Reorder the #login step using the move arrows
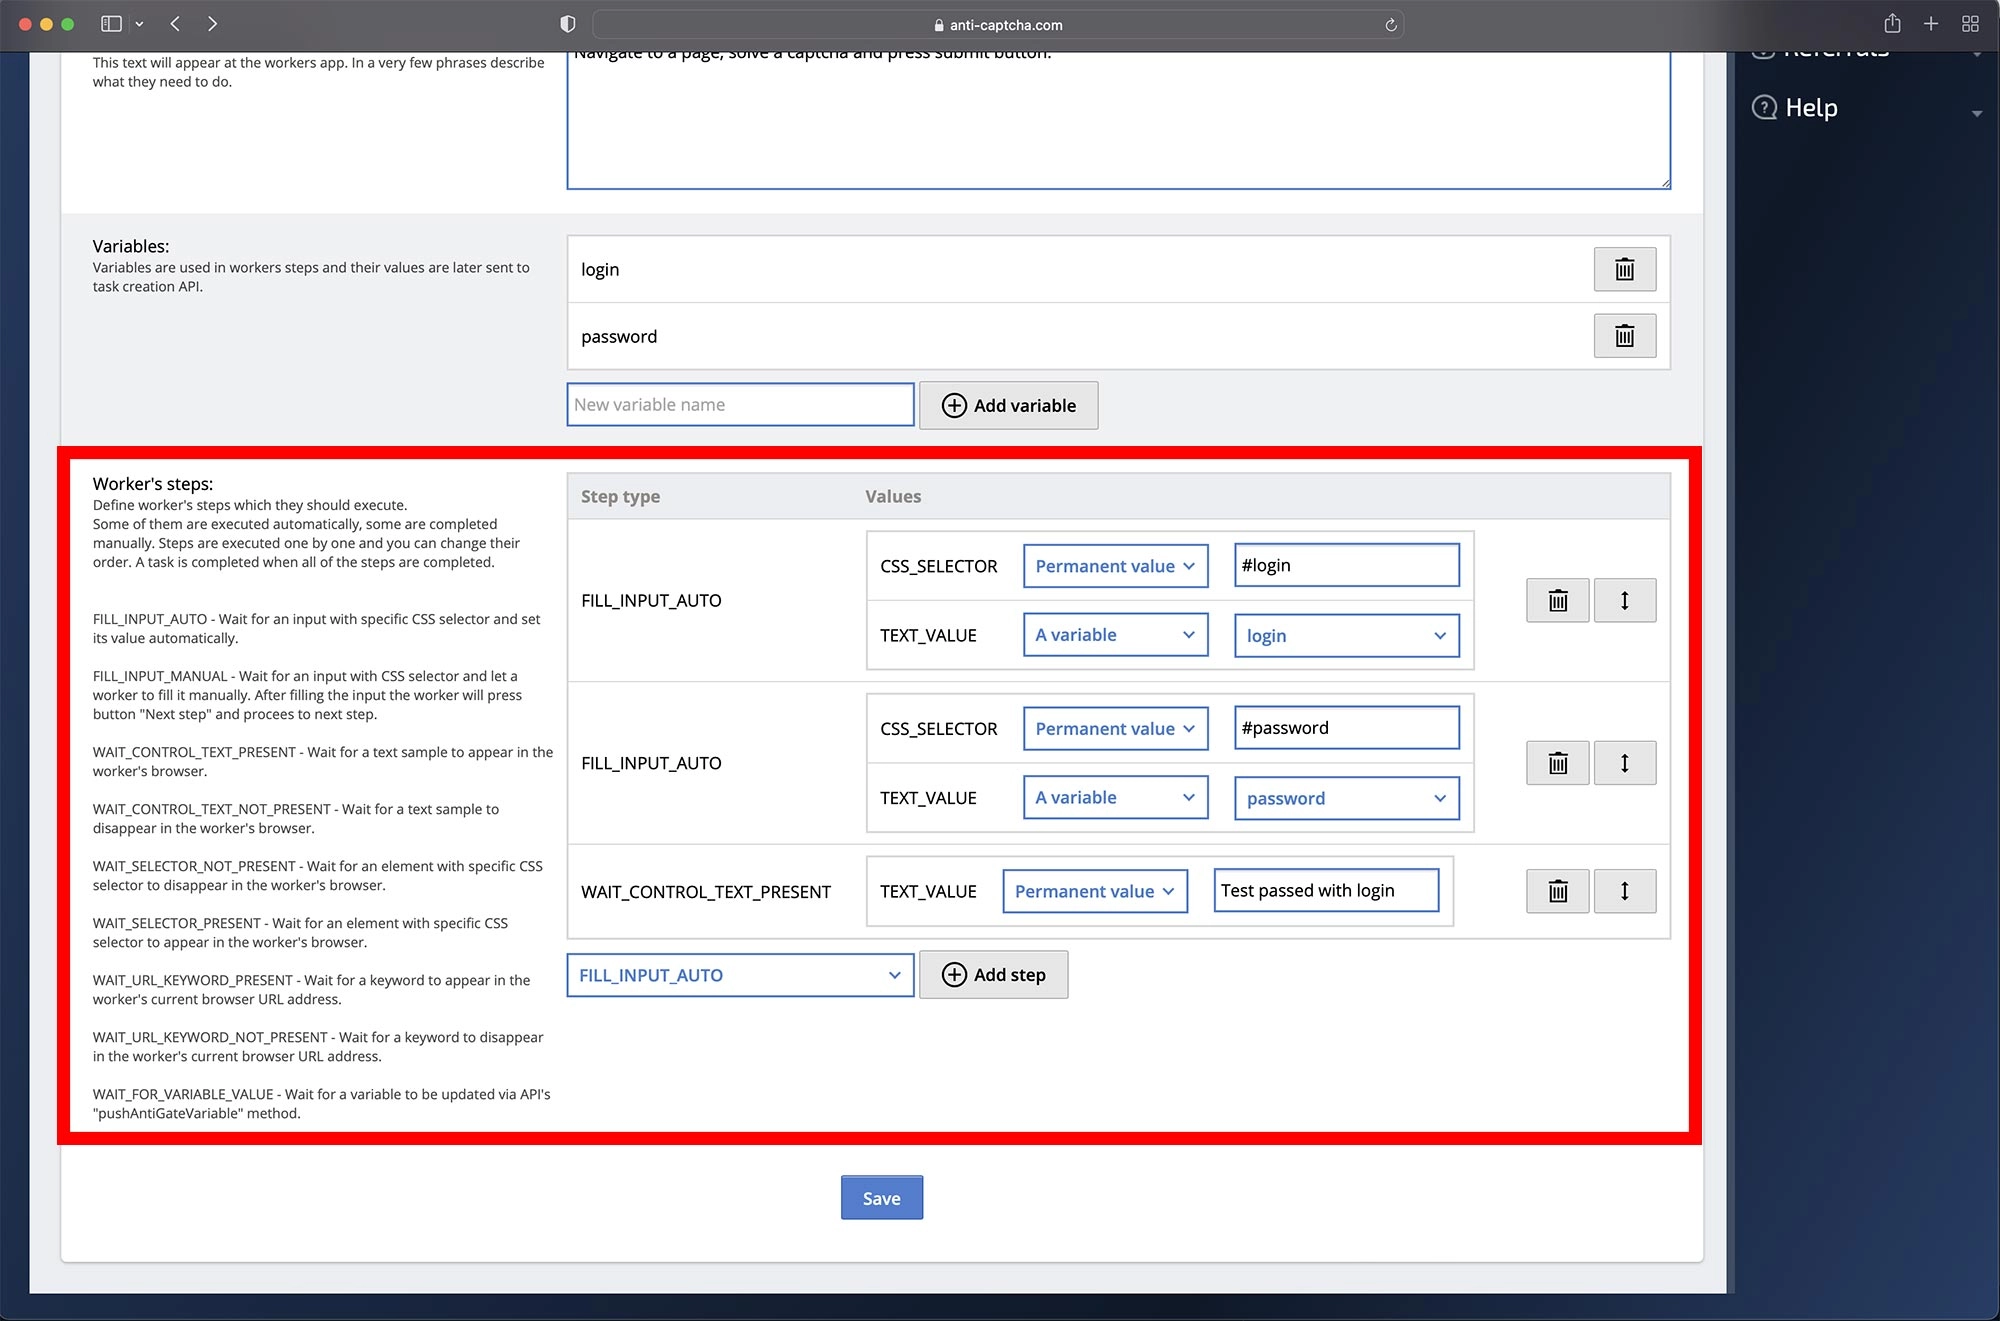 pos(1624,600)
